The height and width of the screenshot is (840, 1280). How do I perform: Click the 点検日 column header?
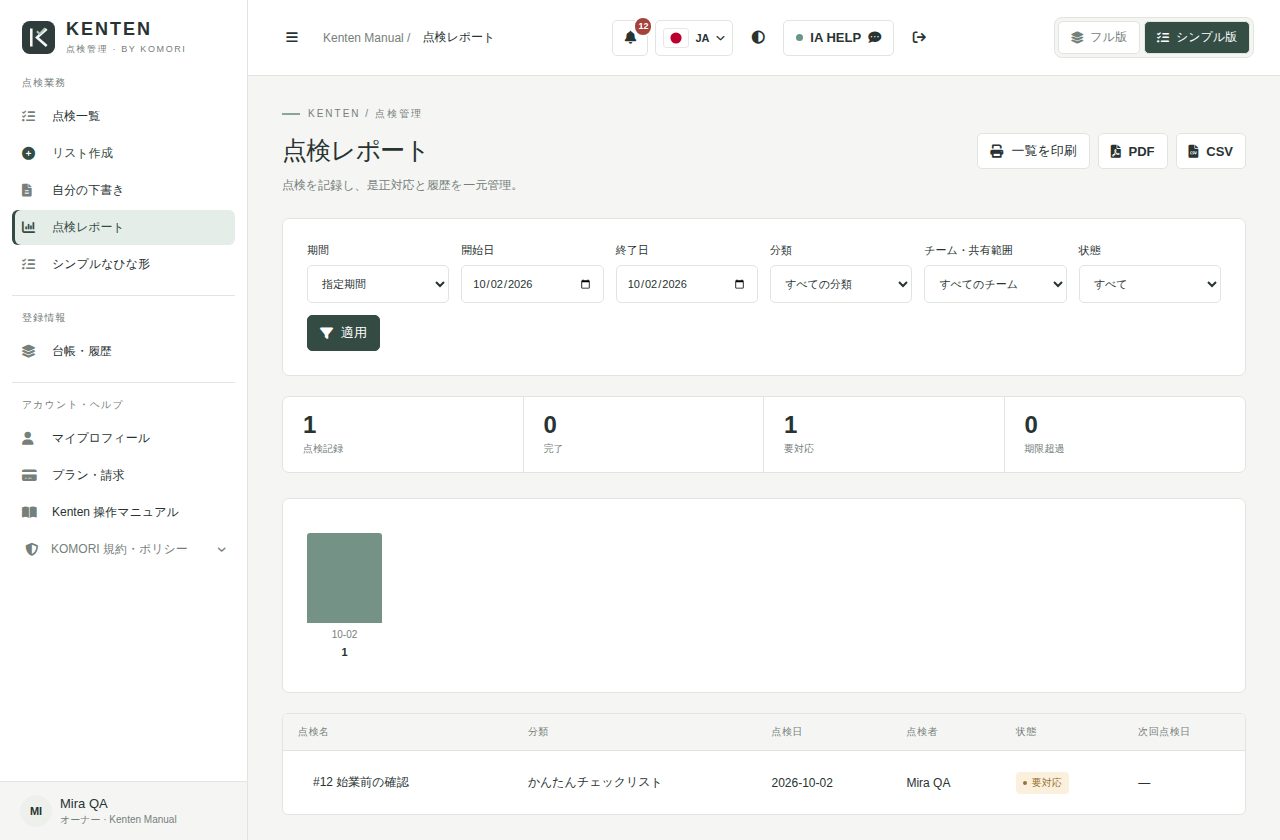point(786,732)
